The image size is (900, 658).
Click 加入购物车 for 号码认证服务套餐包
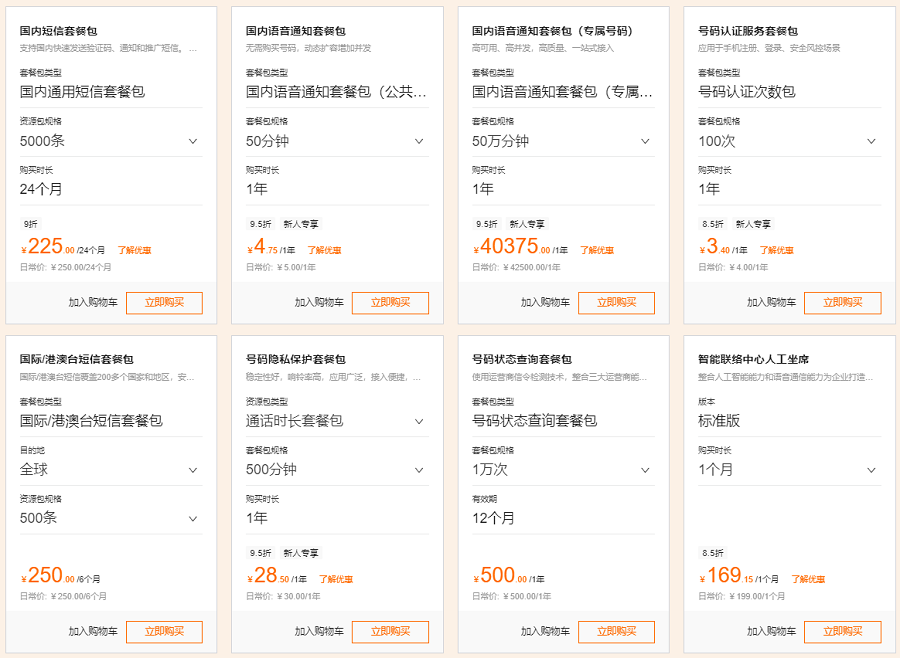[x=771, y=303]
